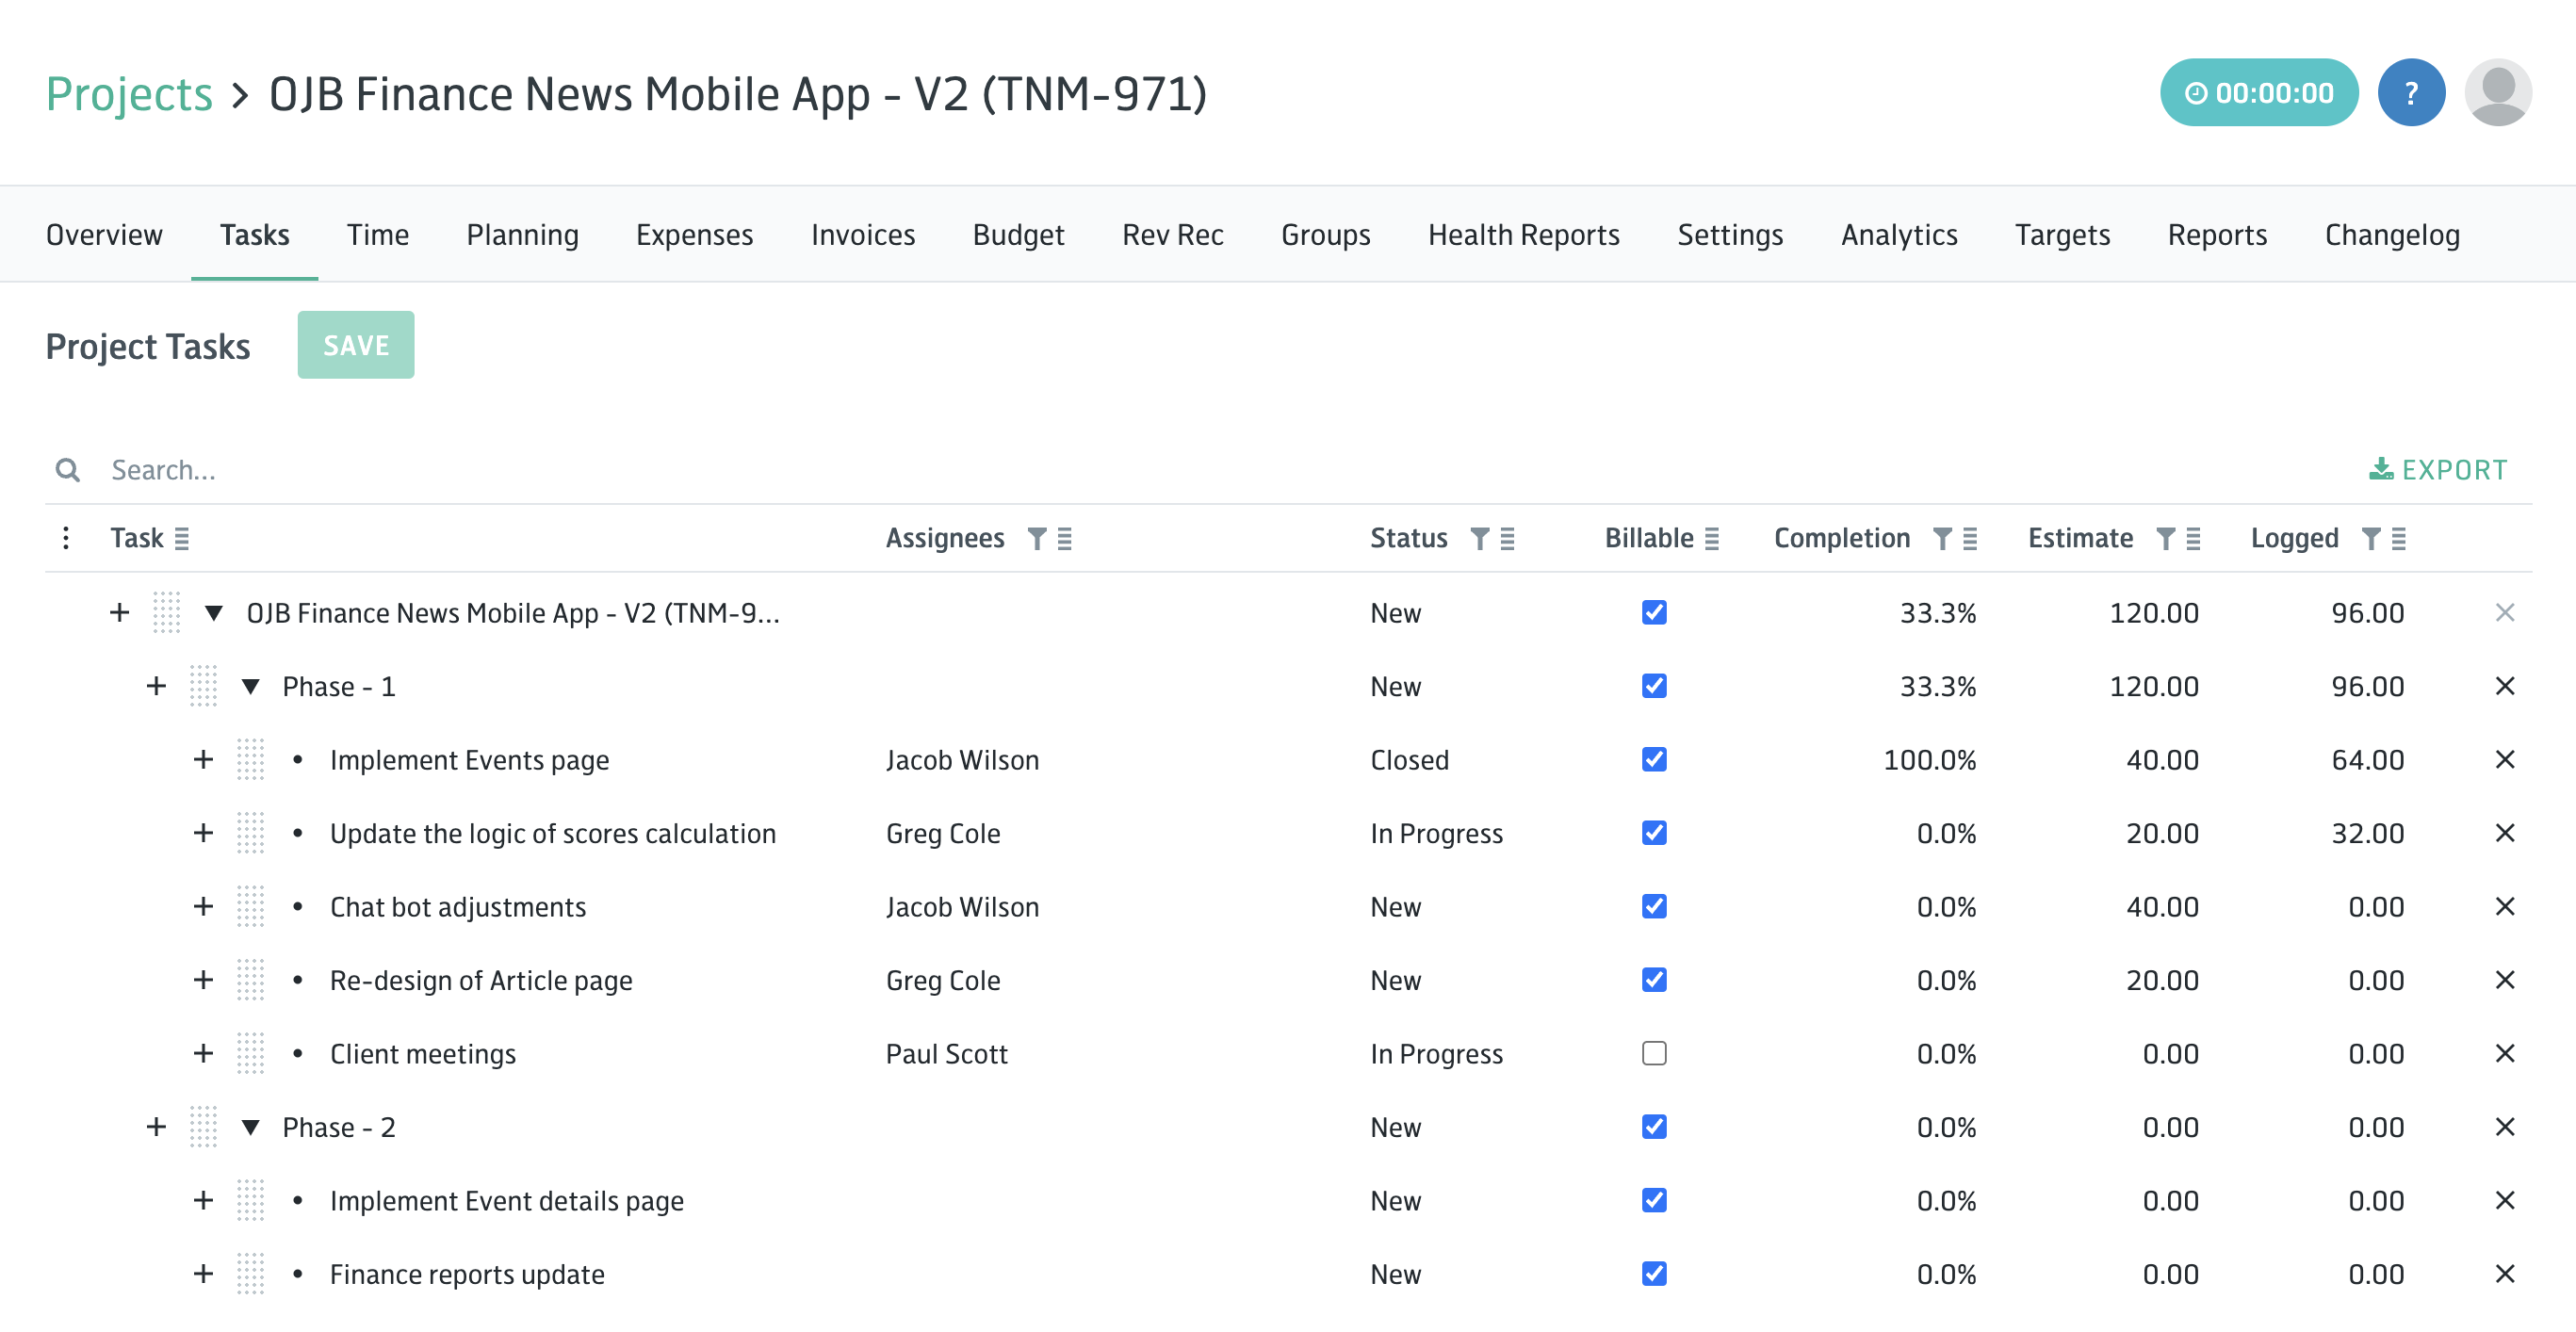
Task: Open the Health Reports tab
Action: 1523,235
